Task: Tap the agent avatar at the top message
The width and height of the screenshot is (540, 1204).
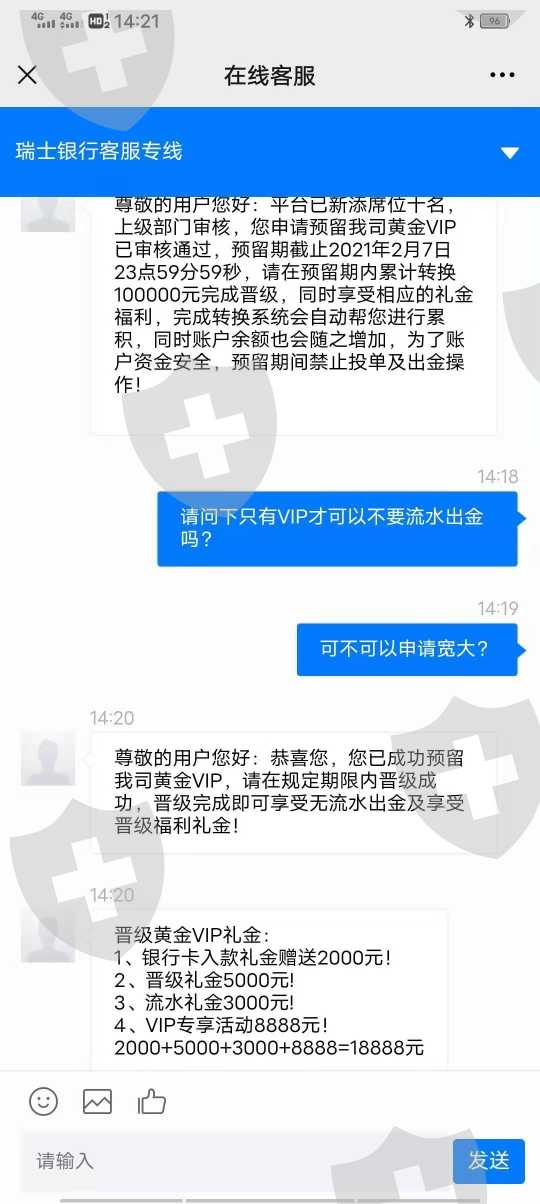Action: pos(48,213)
